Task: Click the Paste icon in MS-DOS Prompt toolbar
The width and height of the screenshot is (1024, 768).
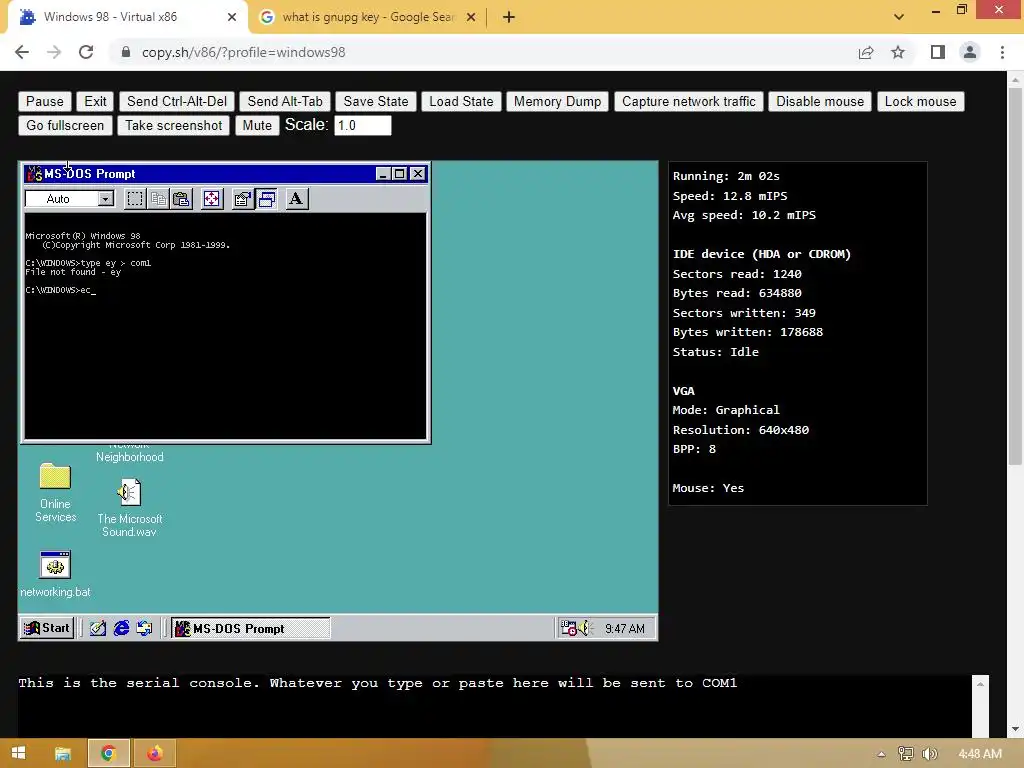Action: pos(182,199)
